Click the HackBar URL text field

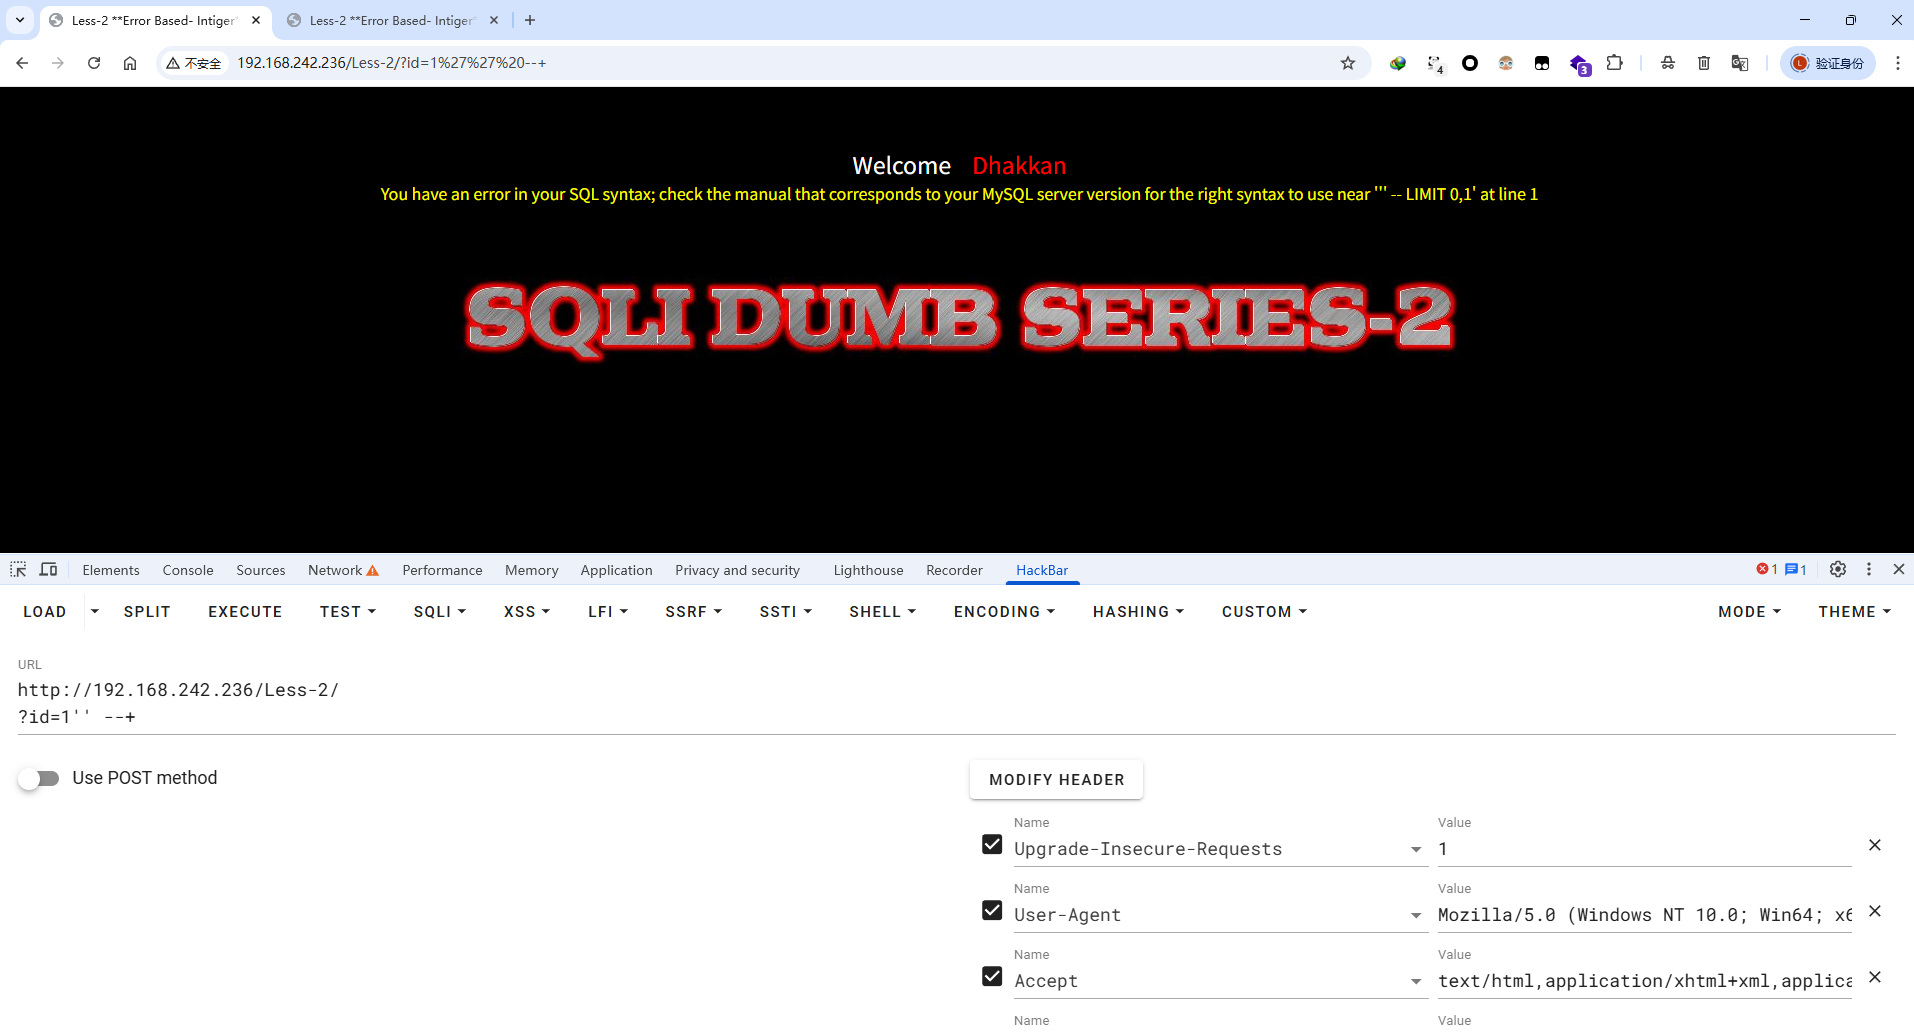click(956, 703)
